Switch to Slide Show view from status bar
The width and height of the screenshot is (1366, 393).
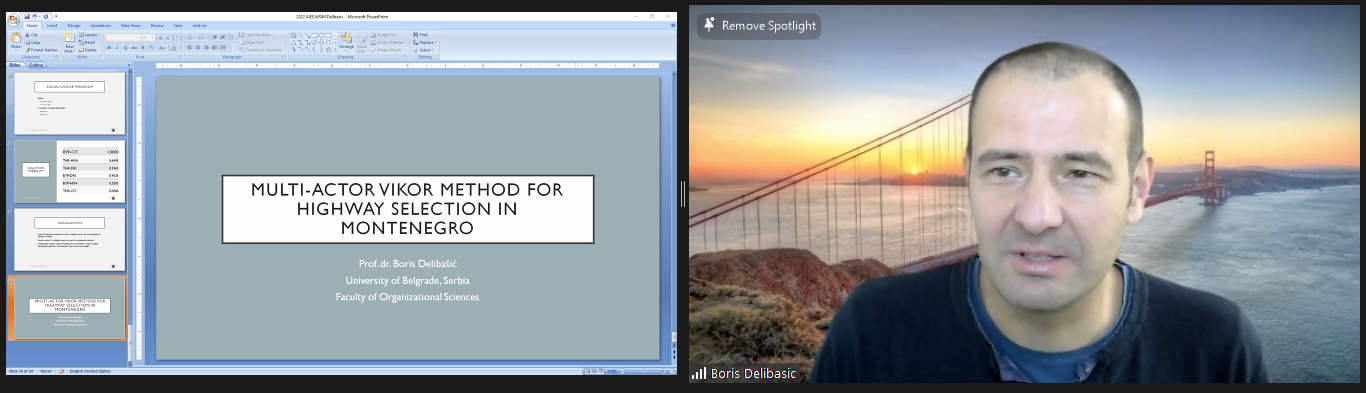coord(601,371)
